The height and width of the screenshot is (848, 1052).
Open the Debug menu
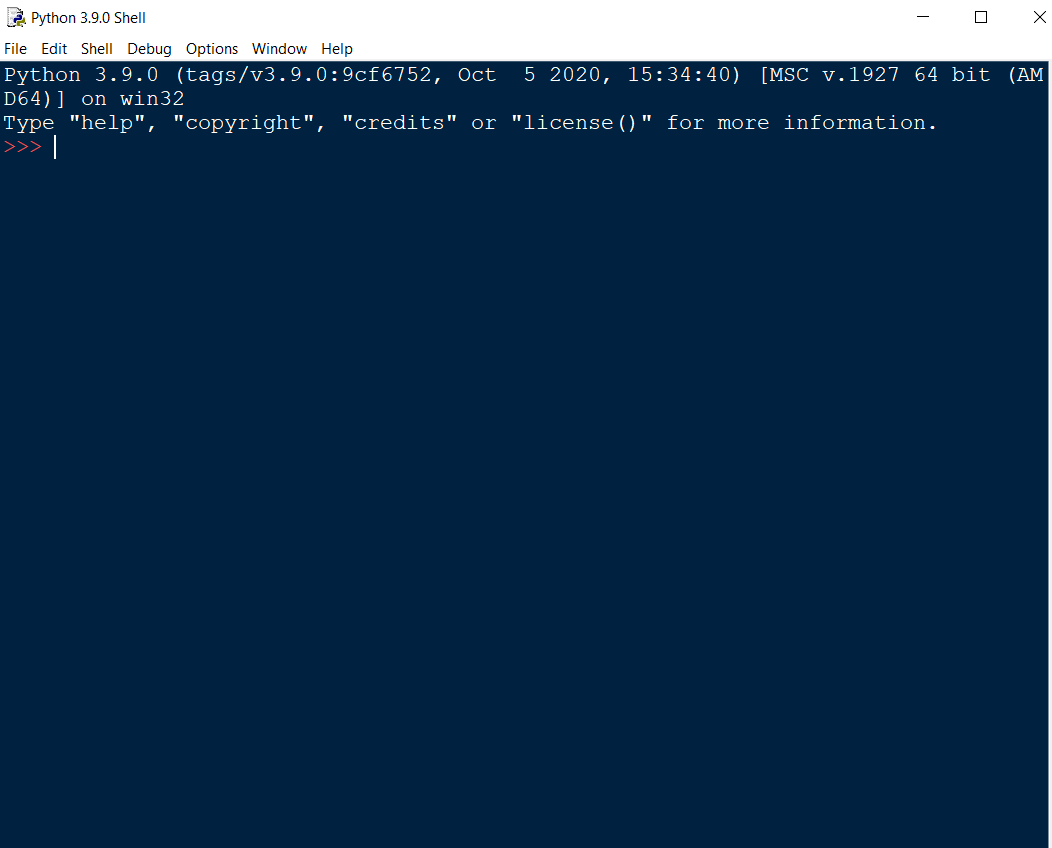149,48
